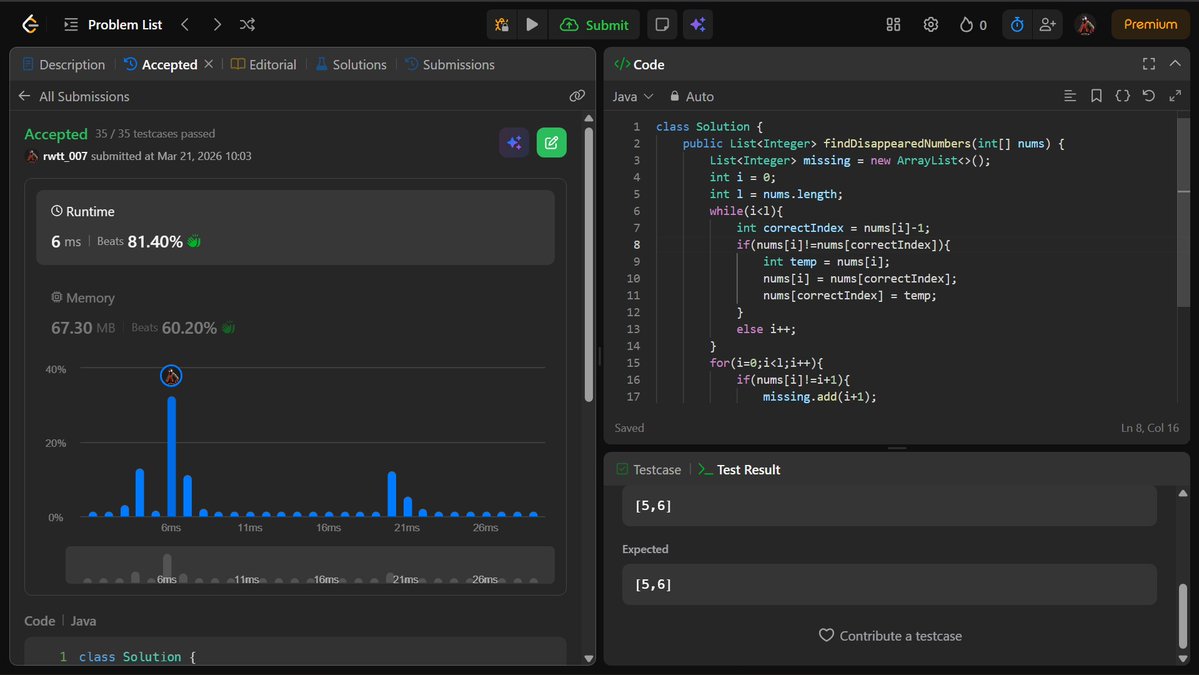Go to previous problem arrow
The width and height of the screenshot is (1199, 675).
tap(185, 24)
